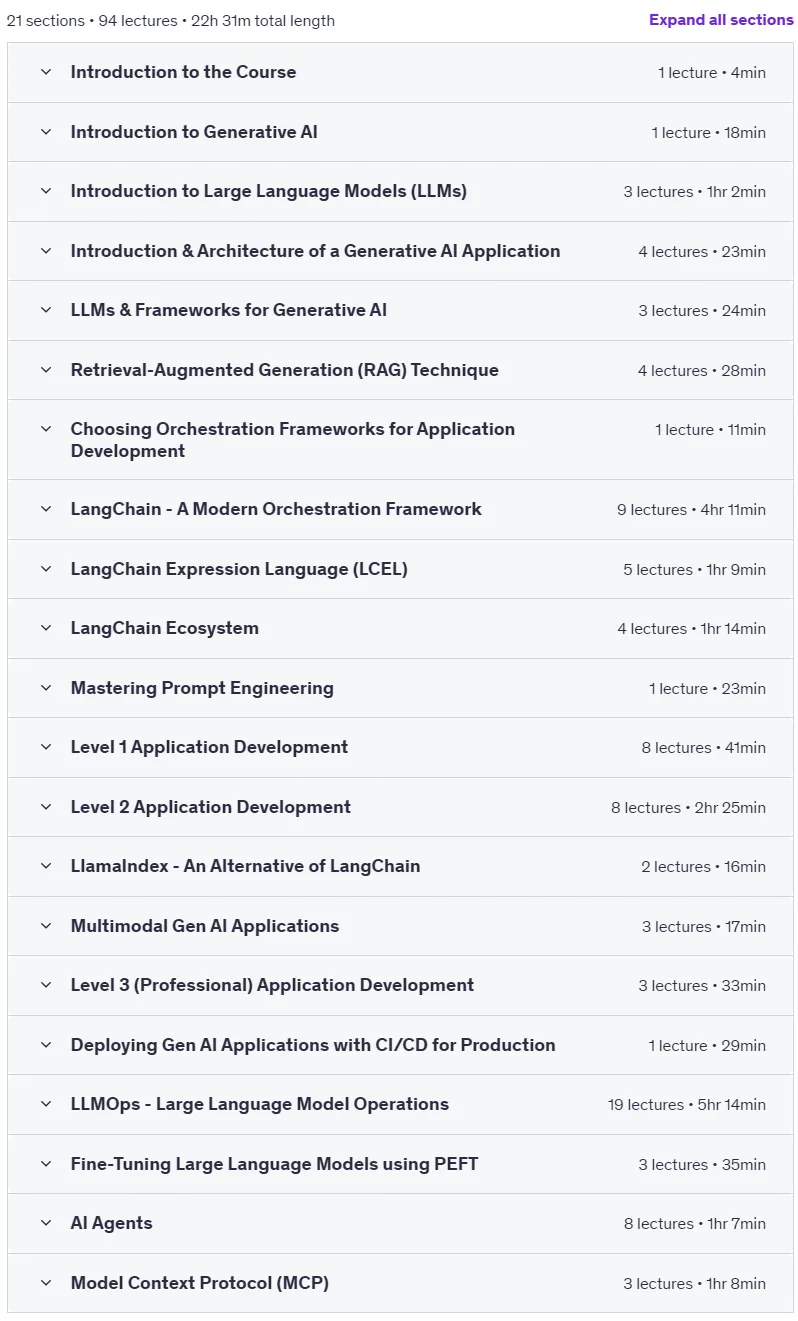Click the '4 lectures • 1hr 14min' duration

click(692, 629)
